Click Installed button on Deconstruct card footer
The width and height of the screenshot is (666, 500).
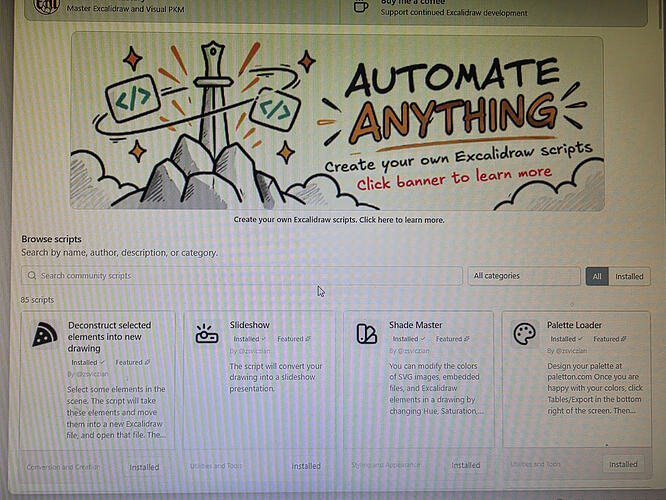click(x=144, y=467)
